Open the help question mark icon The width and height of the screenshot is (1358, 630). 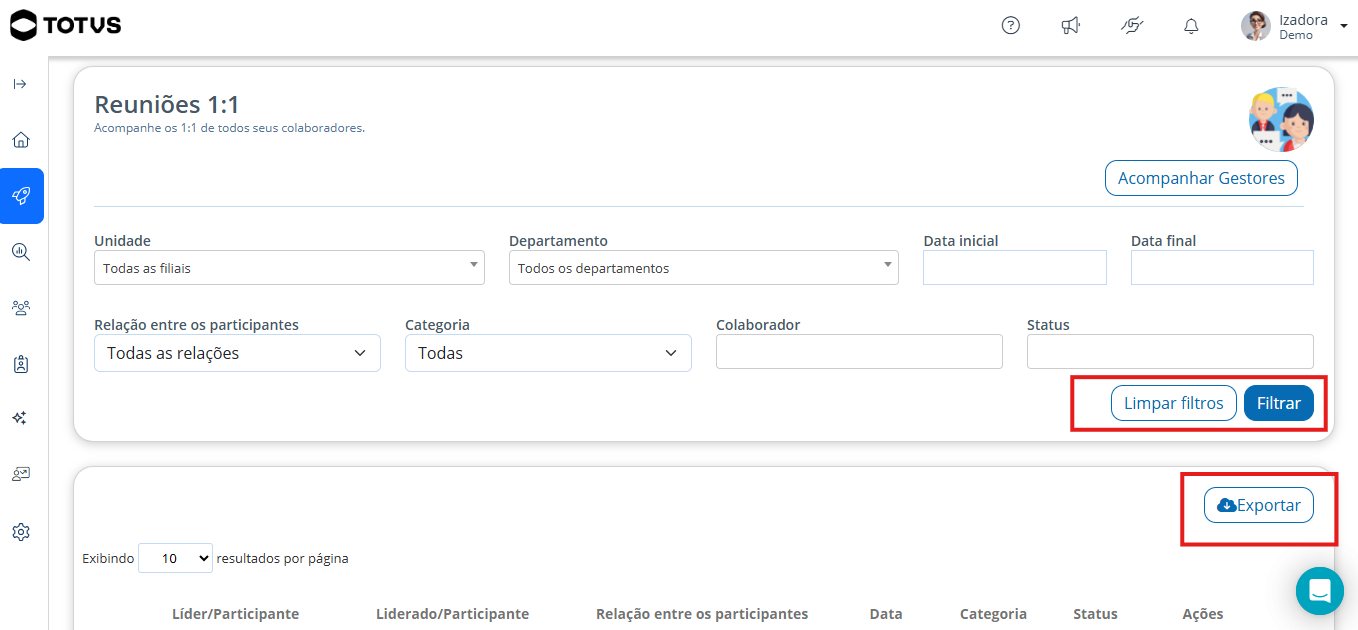[x=1011, y=26]
